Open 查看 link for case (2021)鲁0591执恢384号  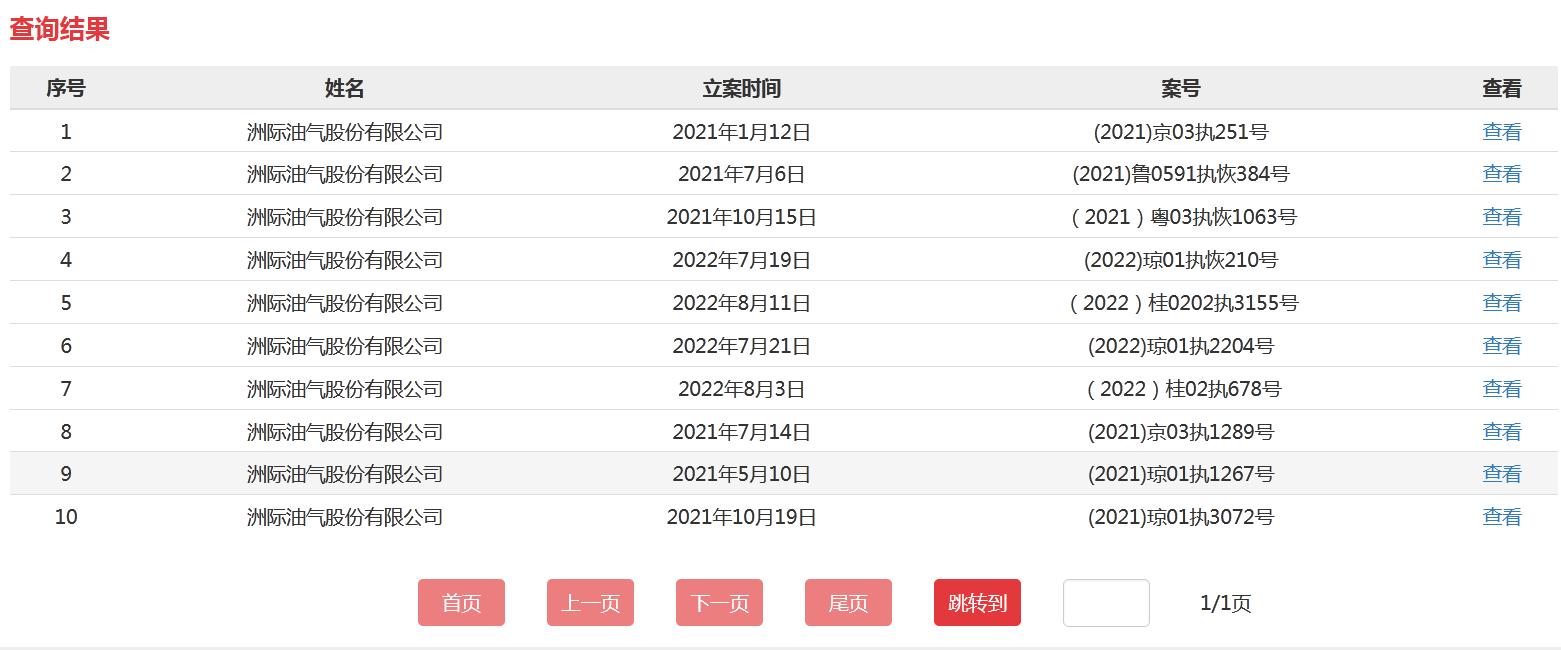[x=1501, y=174]
